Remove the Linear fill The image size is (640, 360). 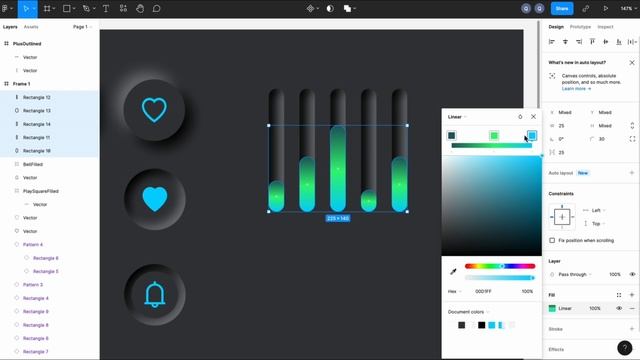pyautogui.click(x=632, y=308)
